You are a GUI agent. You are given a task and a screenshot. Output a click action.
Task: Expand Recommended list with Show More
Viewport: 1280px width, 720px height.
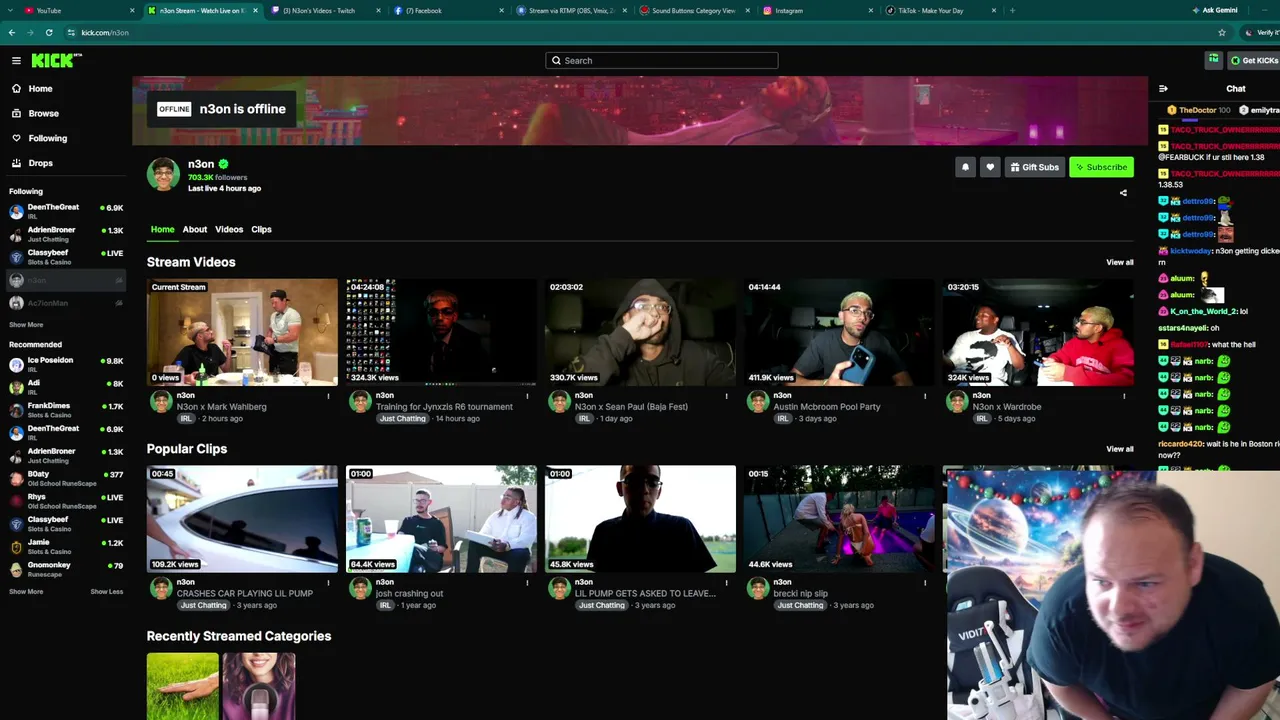point(26,592)
